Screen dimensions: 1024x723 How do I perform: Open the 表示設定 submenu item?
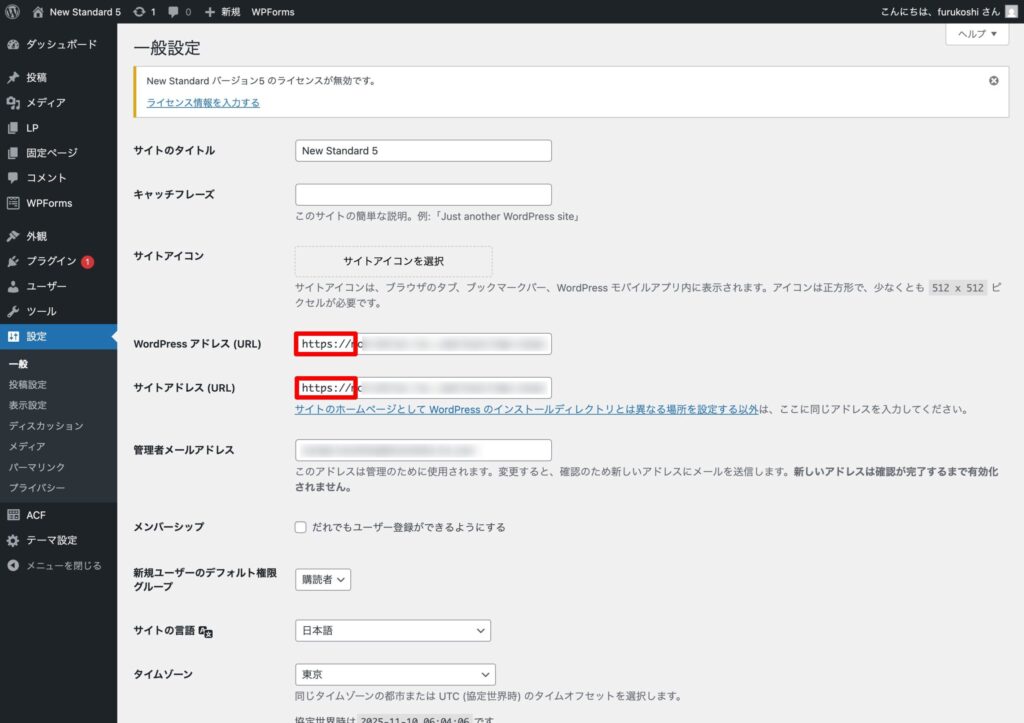coord(27,405)
